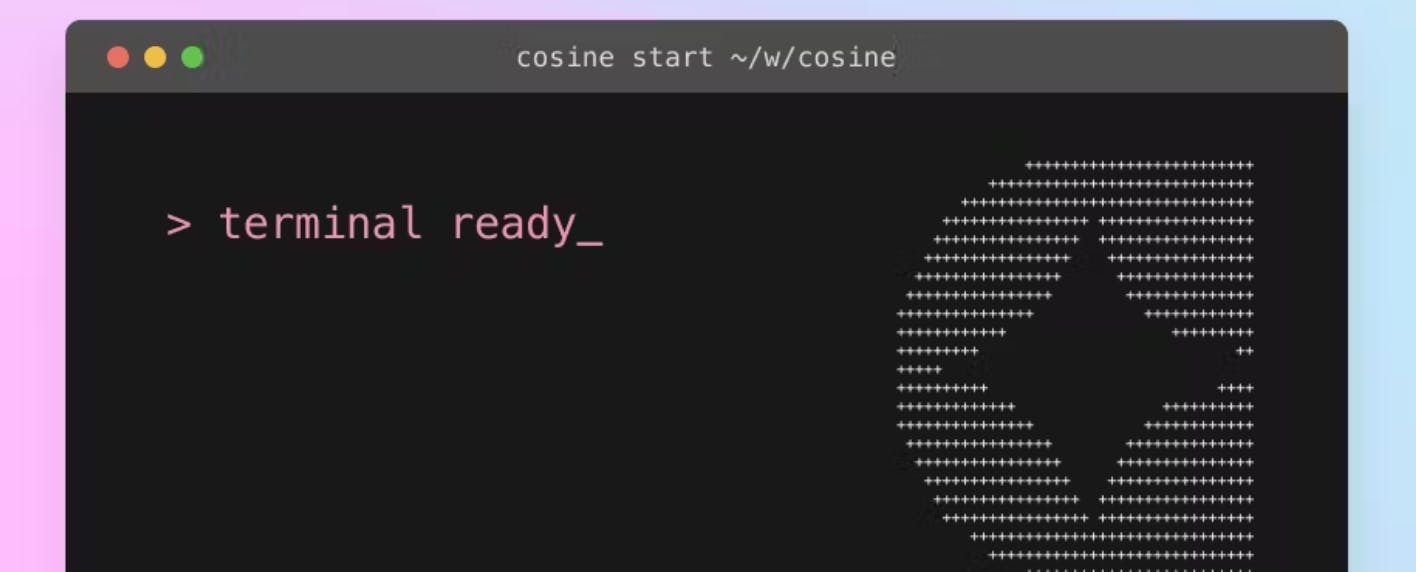Click the first word 'cosine' in the title
Screen dimensions: 1416x572
pyautogui.click(x=565, y=58)
